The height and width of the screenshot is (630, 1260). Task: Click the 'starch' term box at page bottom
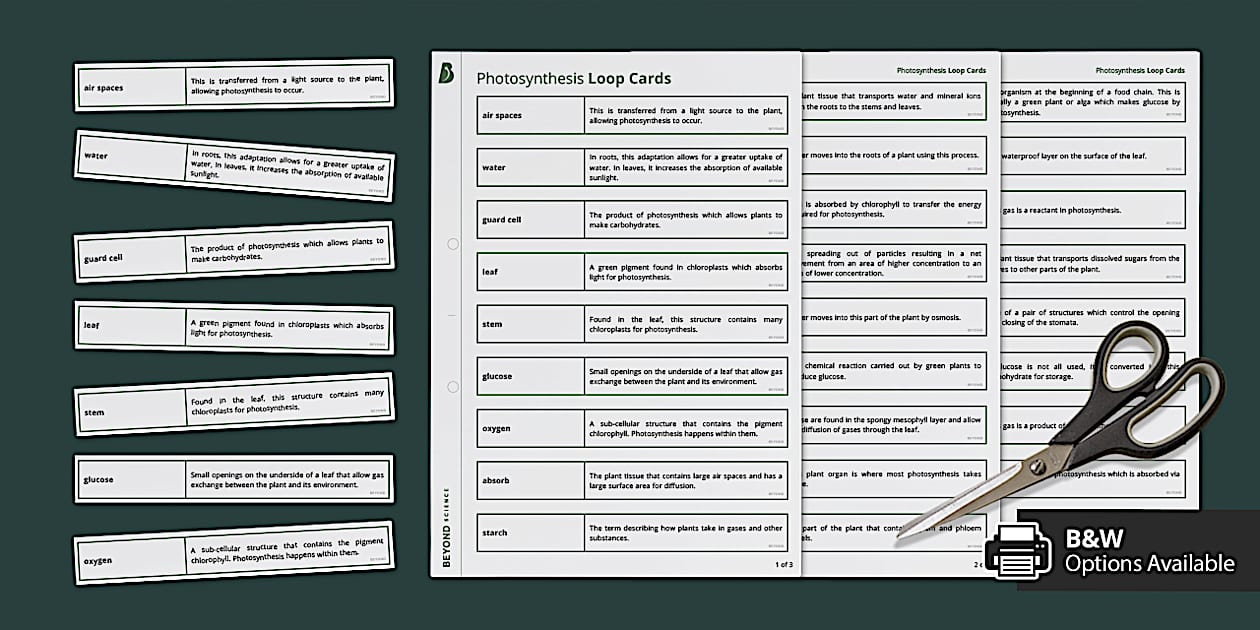pyautogui.click(x=528, y=532)
